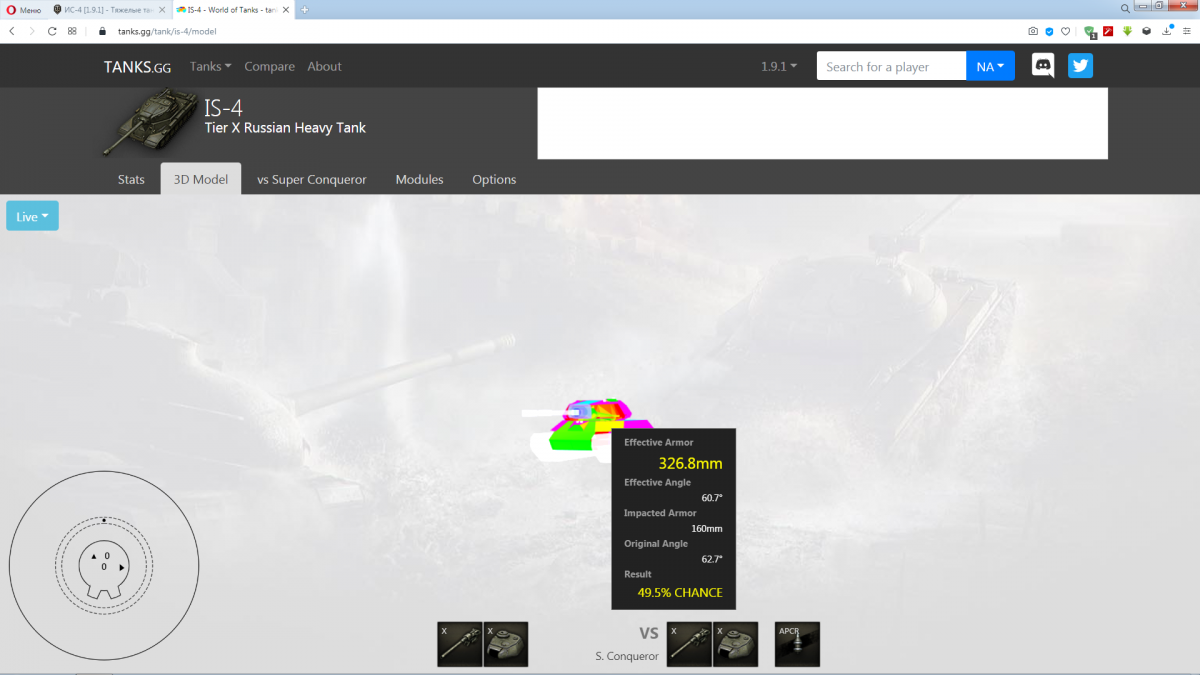The image size is (1200, 675).
Task: Select the IS-4 turret module icon
Action: point(506,644)
